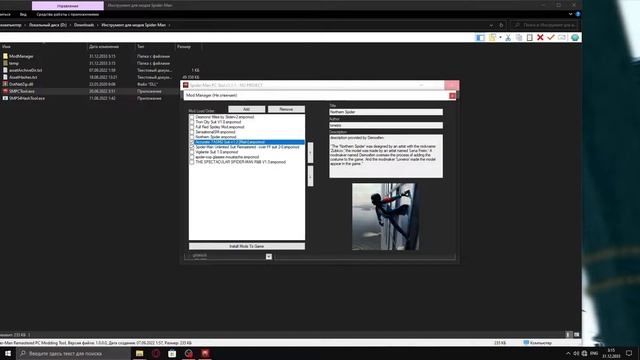Viewport: 640px width, 360px height.
Task: Click the Title field containing Northern Spider
Action: (x=386, y=112)
